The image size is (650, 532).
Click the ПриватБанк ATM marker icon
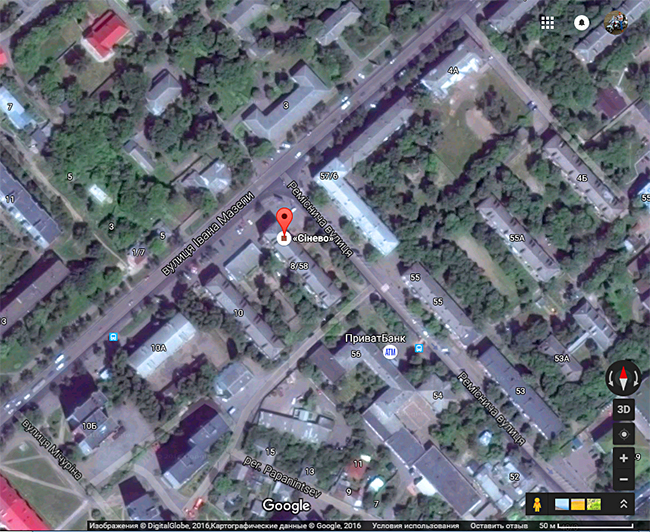coord(390,352)
